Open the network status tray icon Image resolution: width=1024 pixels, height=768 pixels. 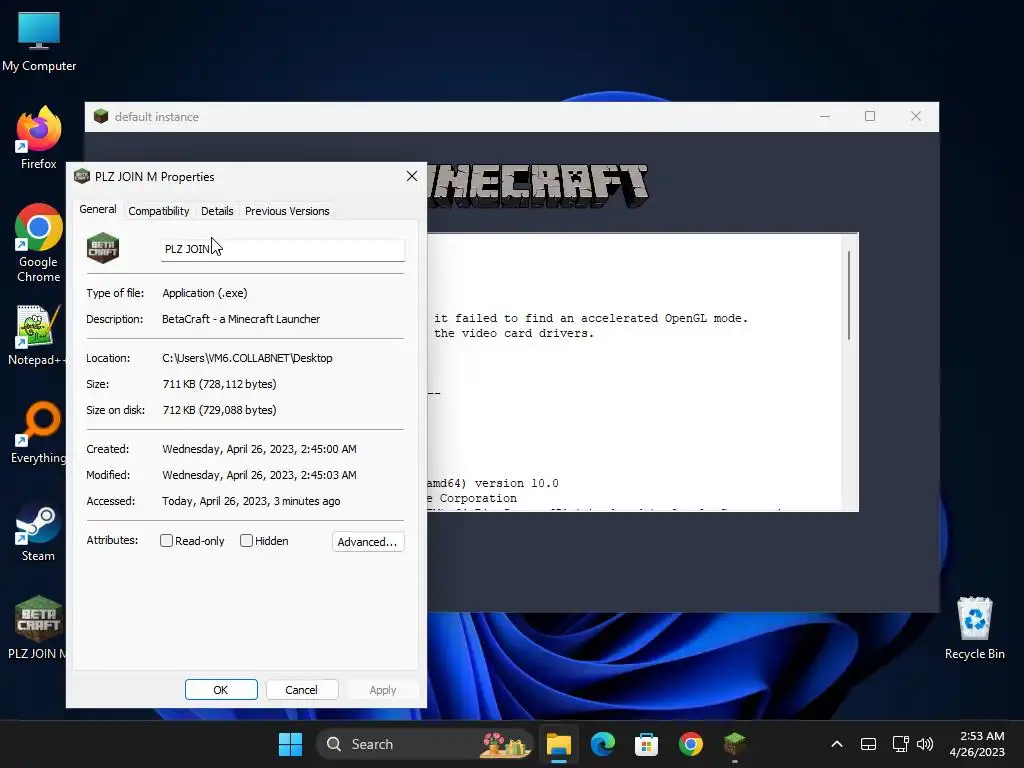click(901, 744)
